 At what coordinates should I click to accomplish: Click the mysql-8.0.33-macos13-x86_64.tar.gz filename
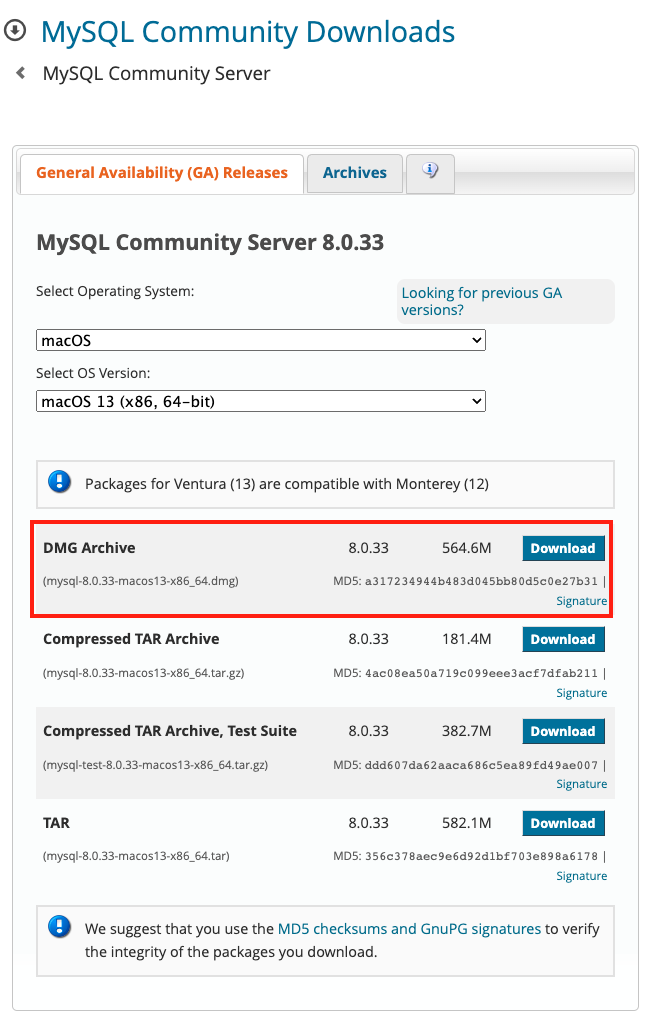(143, 673)
